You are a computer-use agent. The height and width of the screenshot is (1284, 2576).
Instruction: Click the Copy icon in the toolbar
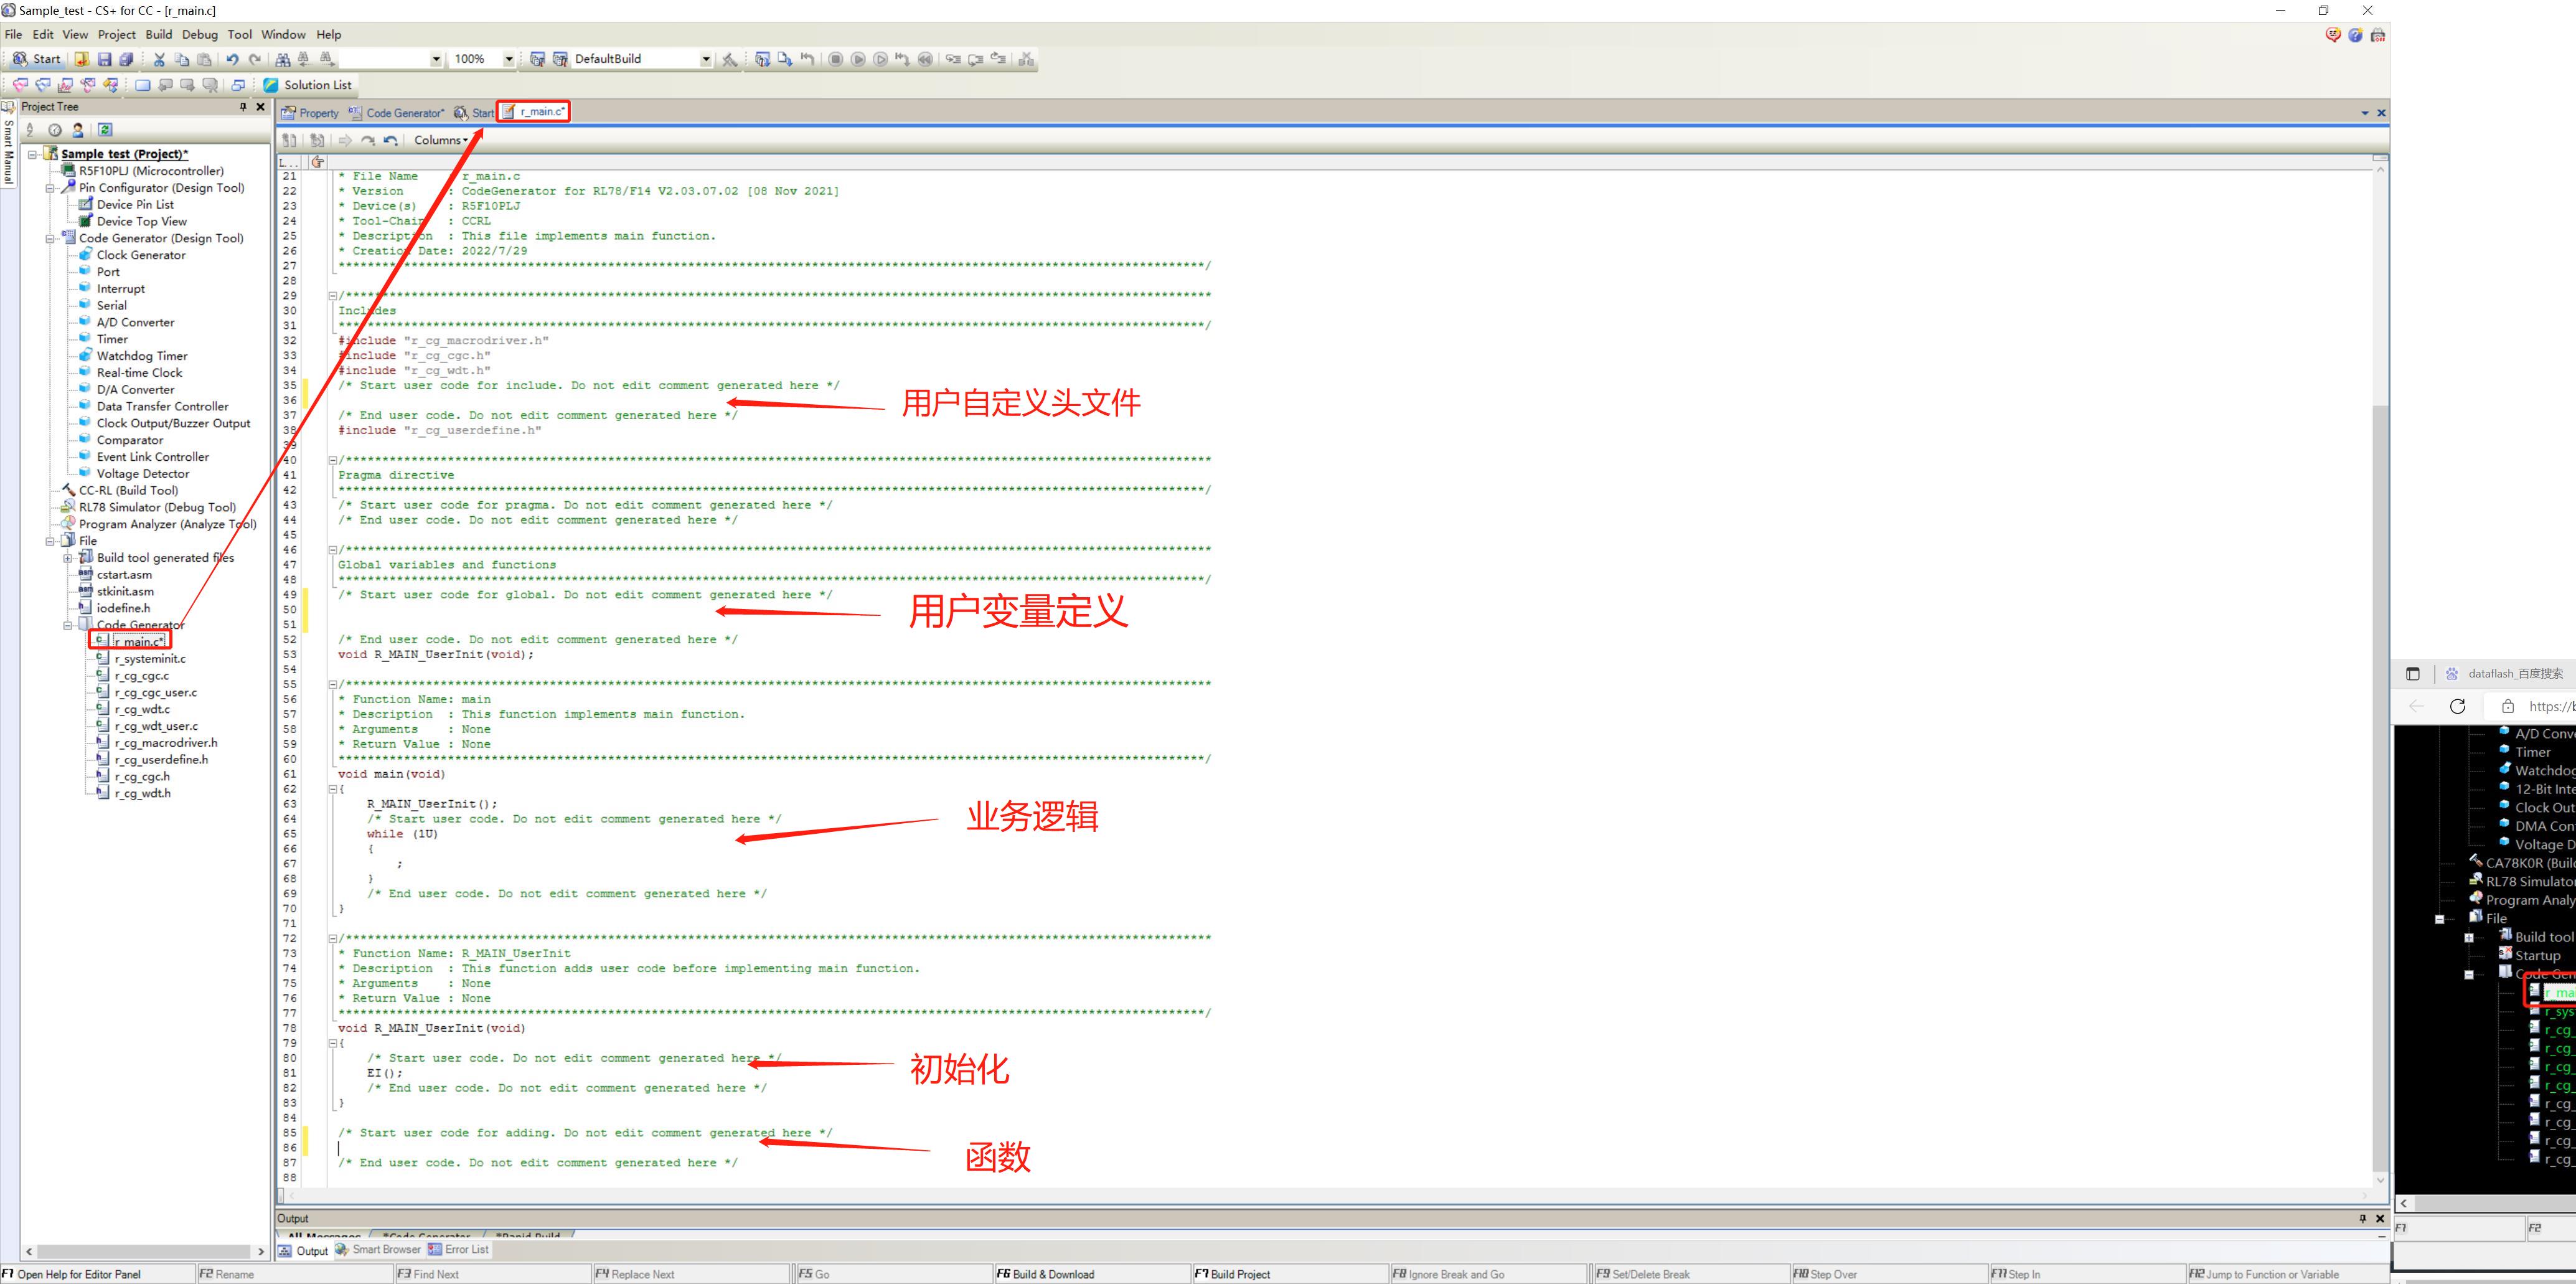pos(182,59)
